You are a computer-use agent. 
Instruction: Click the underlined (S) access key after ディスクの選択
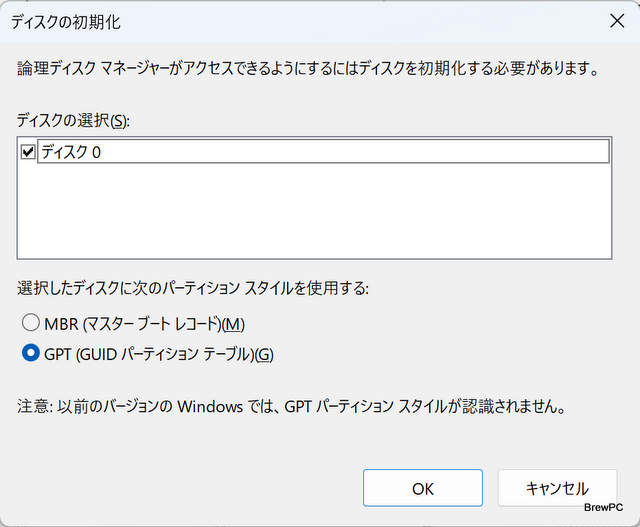(119, 120)
